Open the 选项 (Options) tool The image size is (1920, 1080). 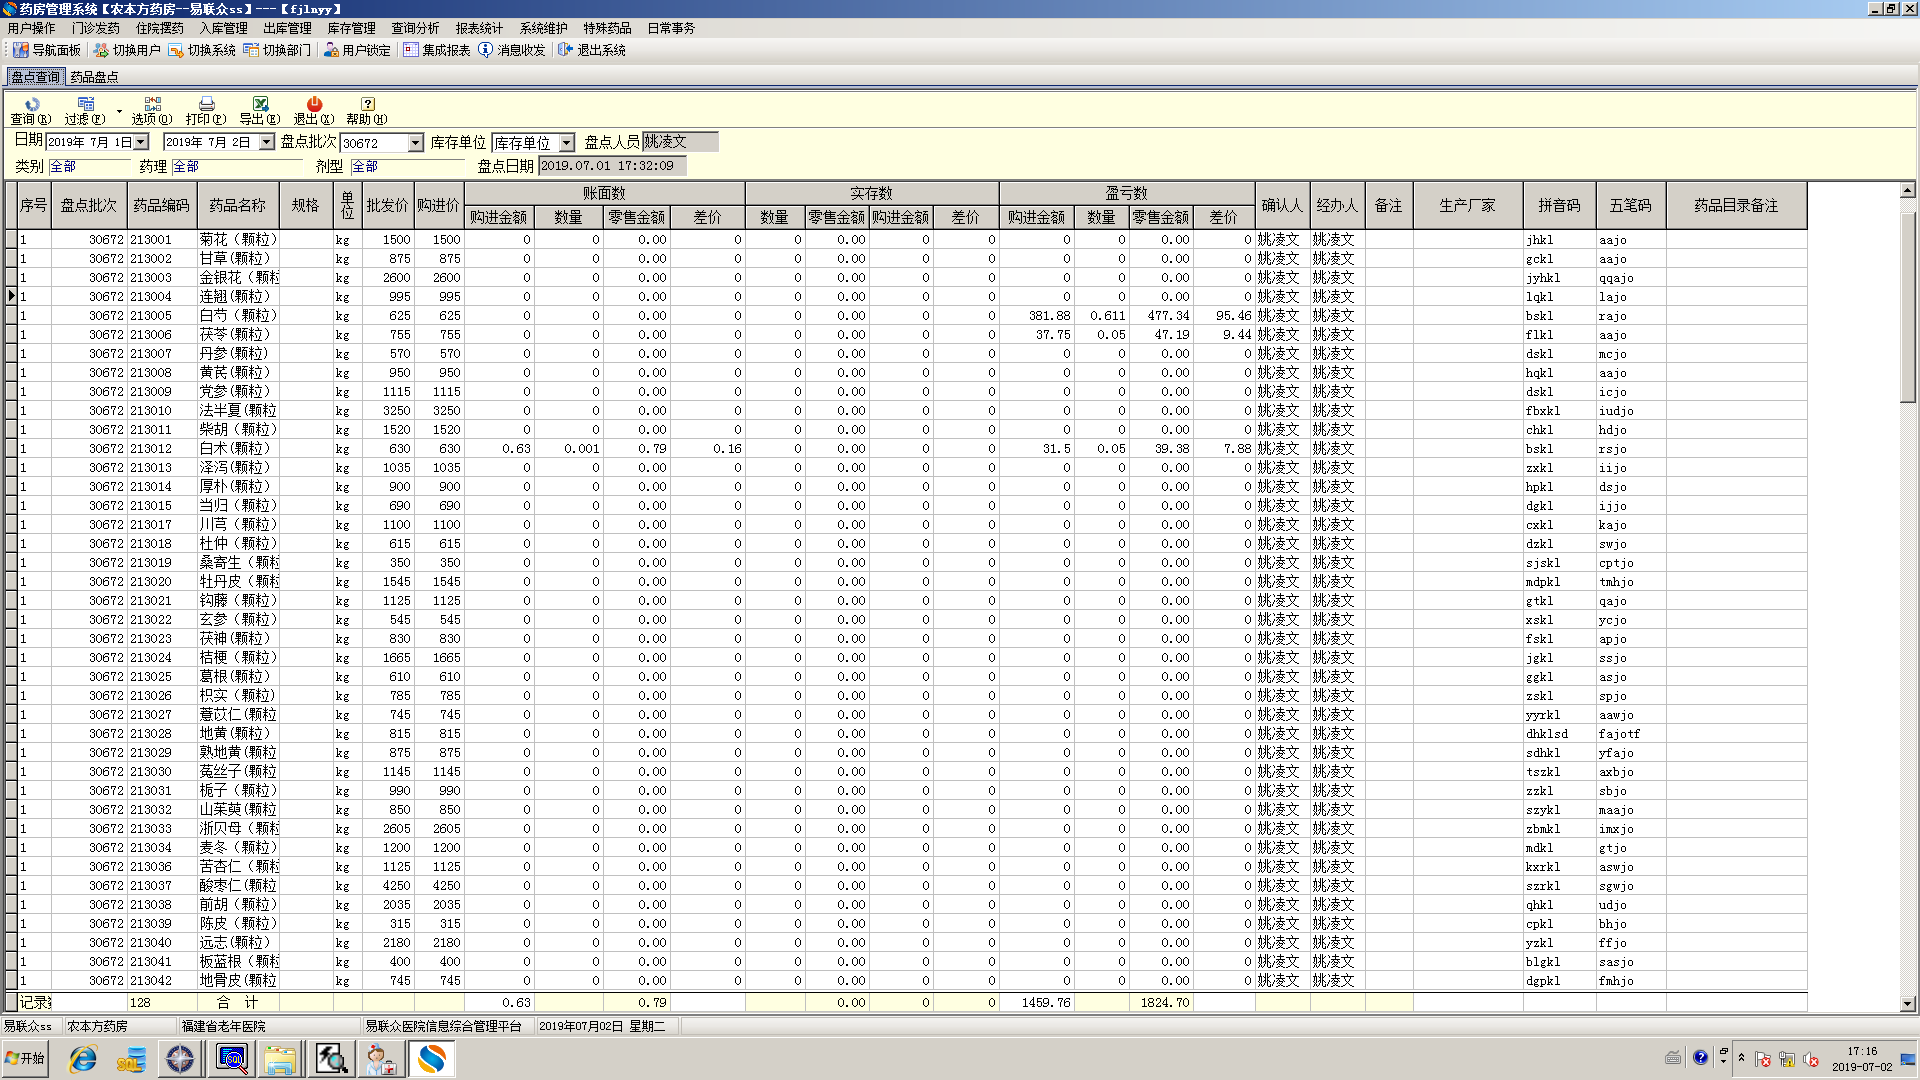click(x=152, y=105)
